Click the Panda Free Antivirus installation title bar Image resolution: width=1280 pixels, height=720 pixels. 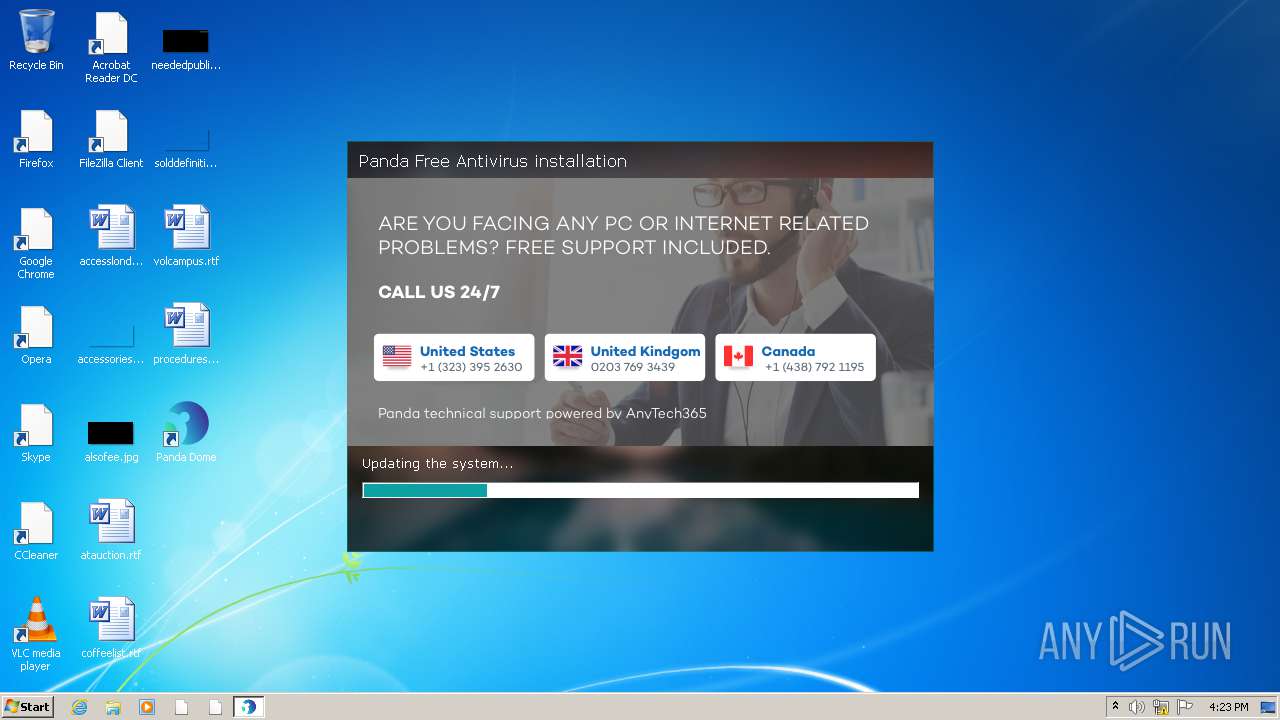640,161
